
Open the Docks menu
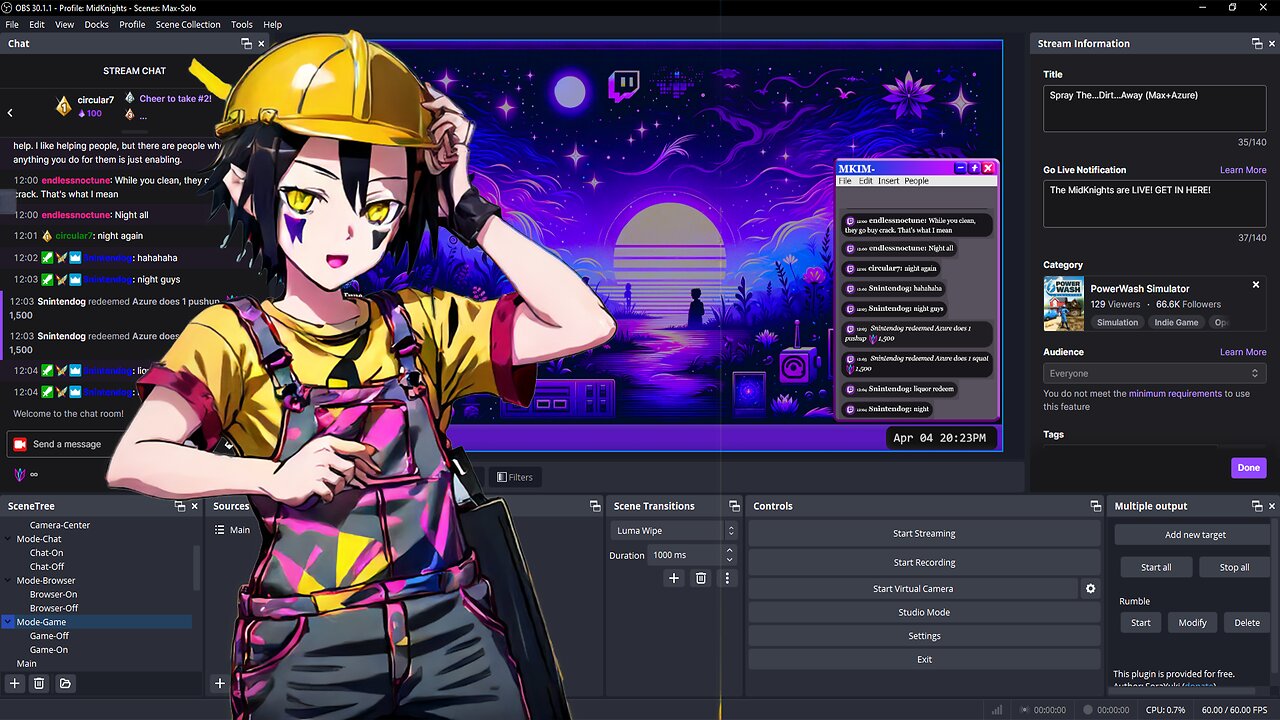tap(97, 24)
